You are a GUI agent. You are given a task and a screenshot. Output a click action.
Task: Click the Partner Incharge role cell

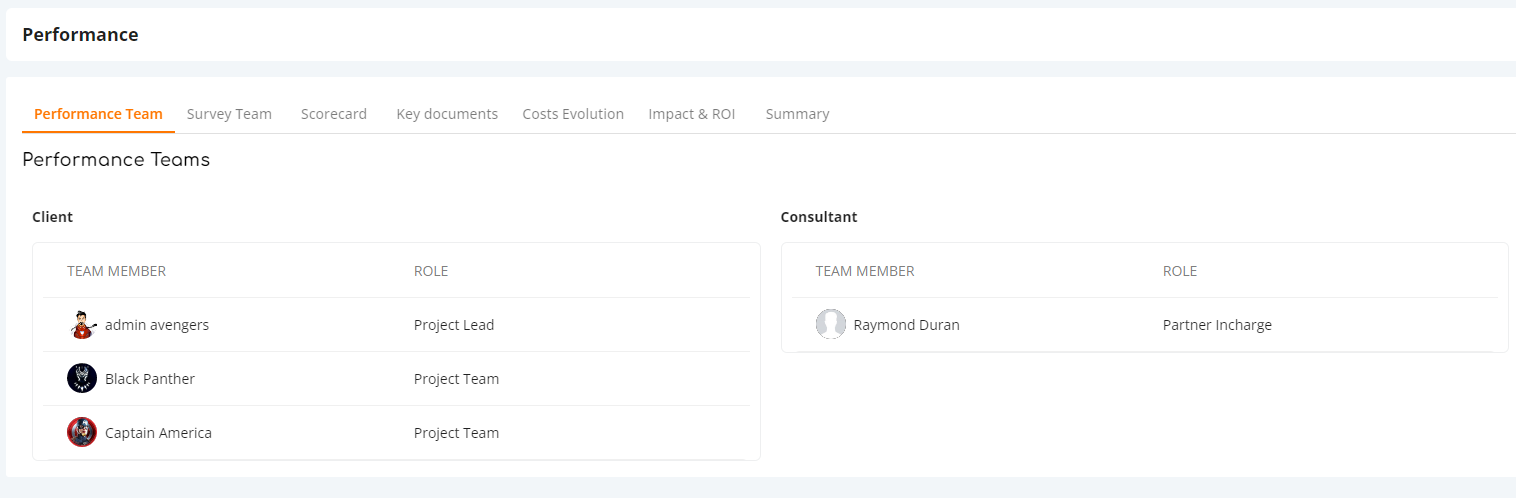point(1217,325)
